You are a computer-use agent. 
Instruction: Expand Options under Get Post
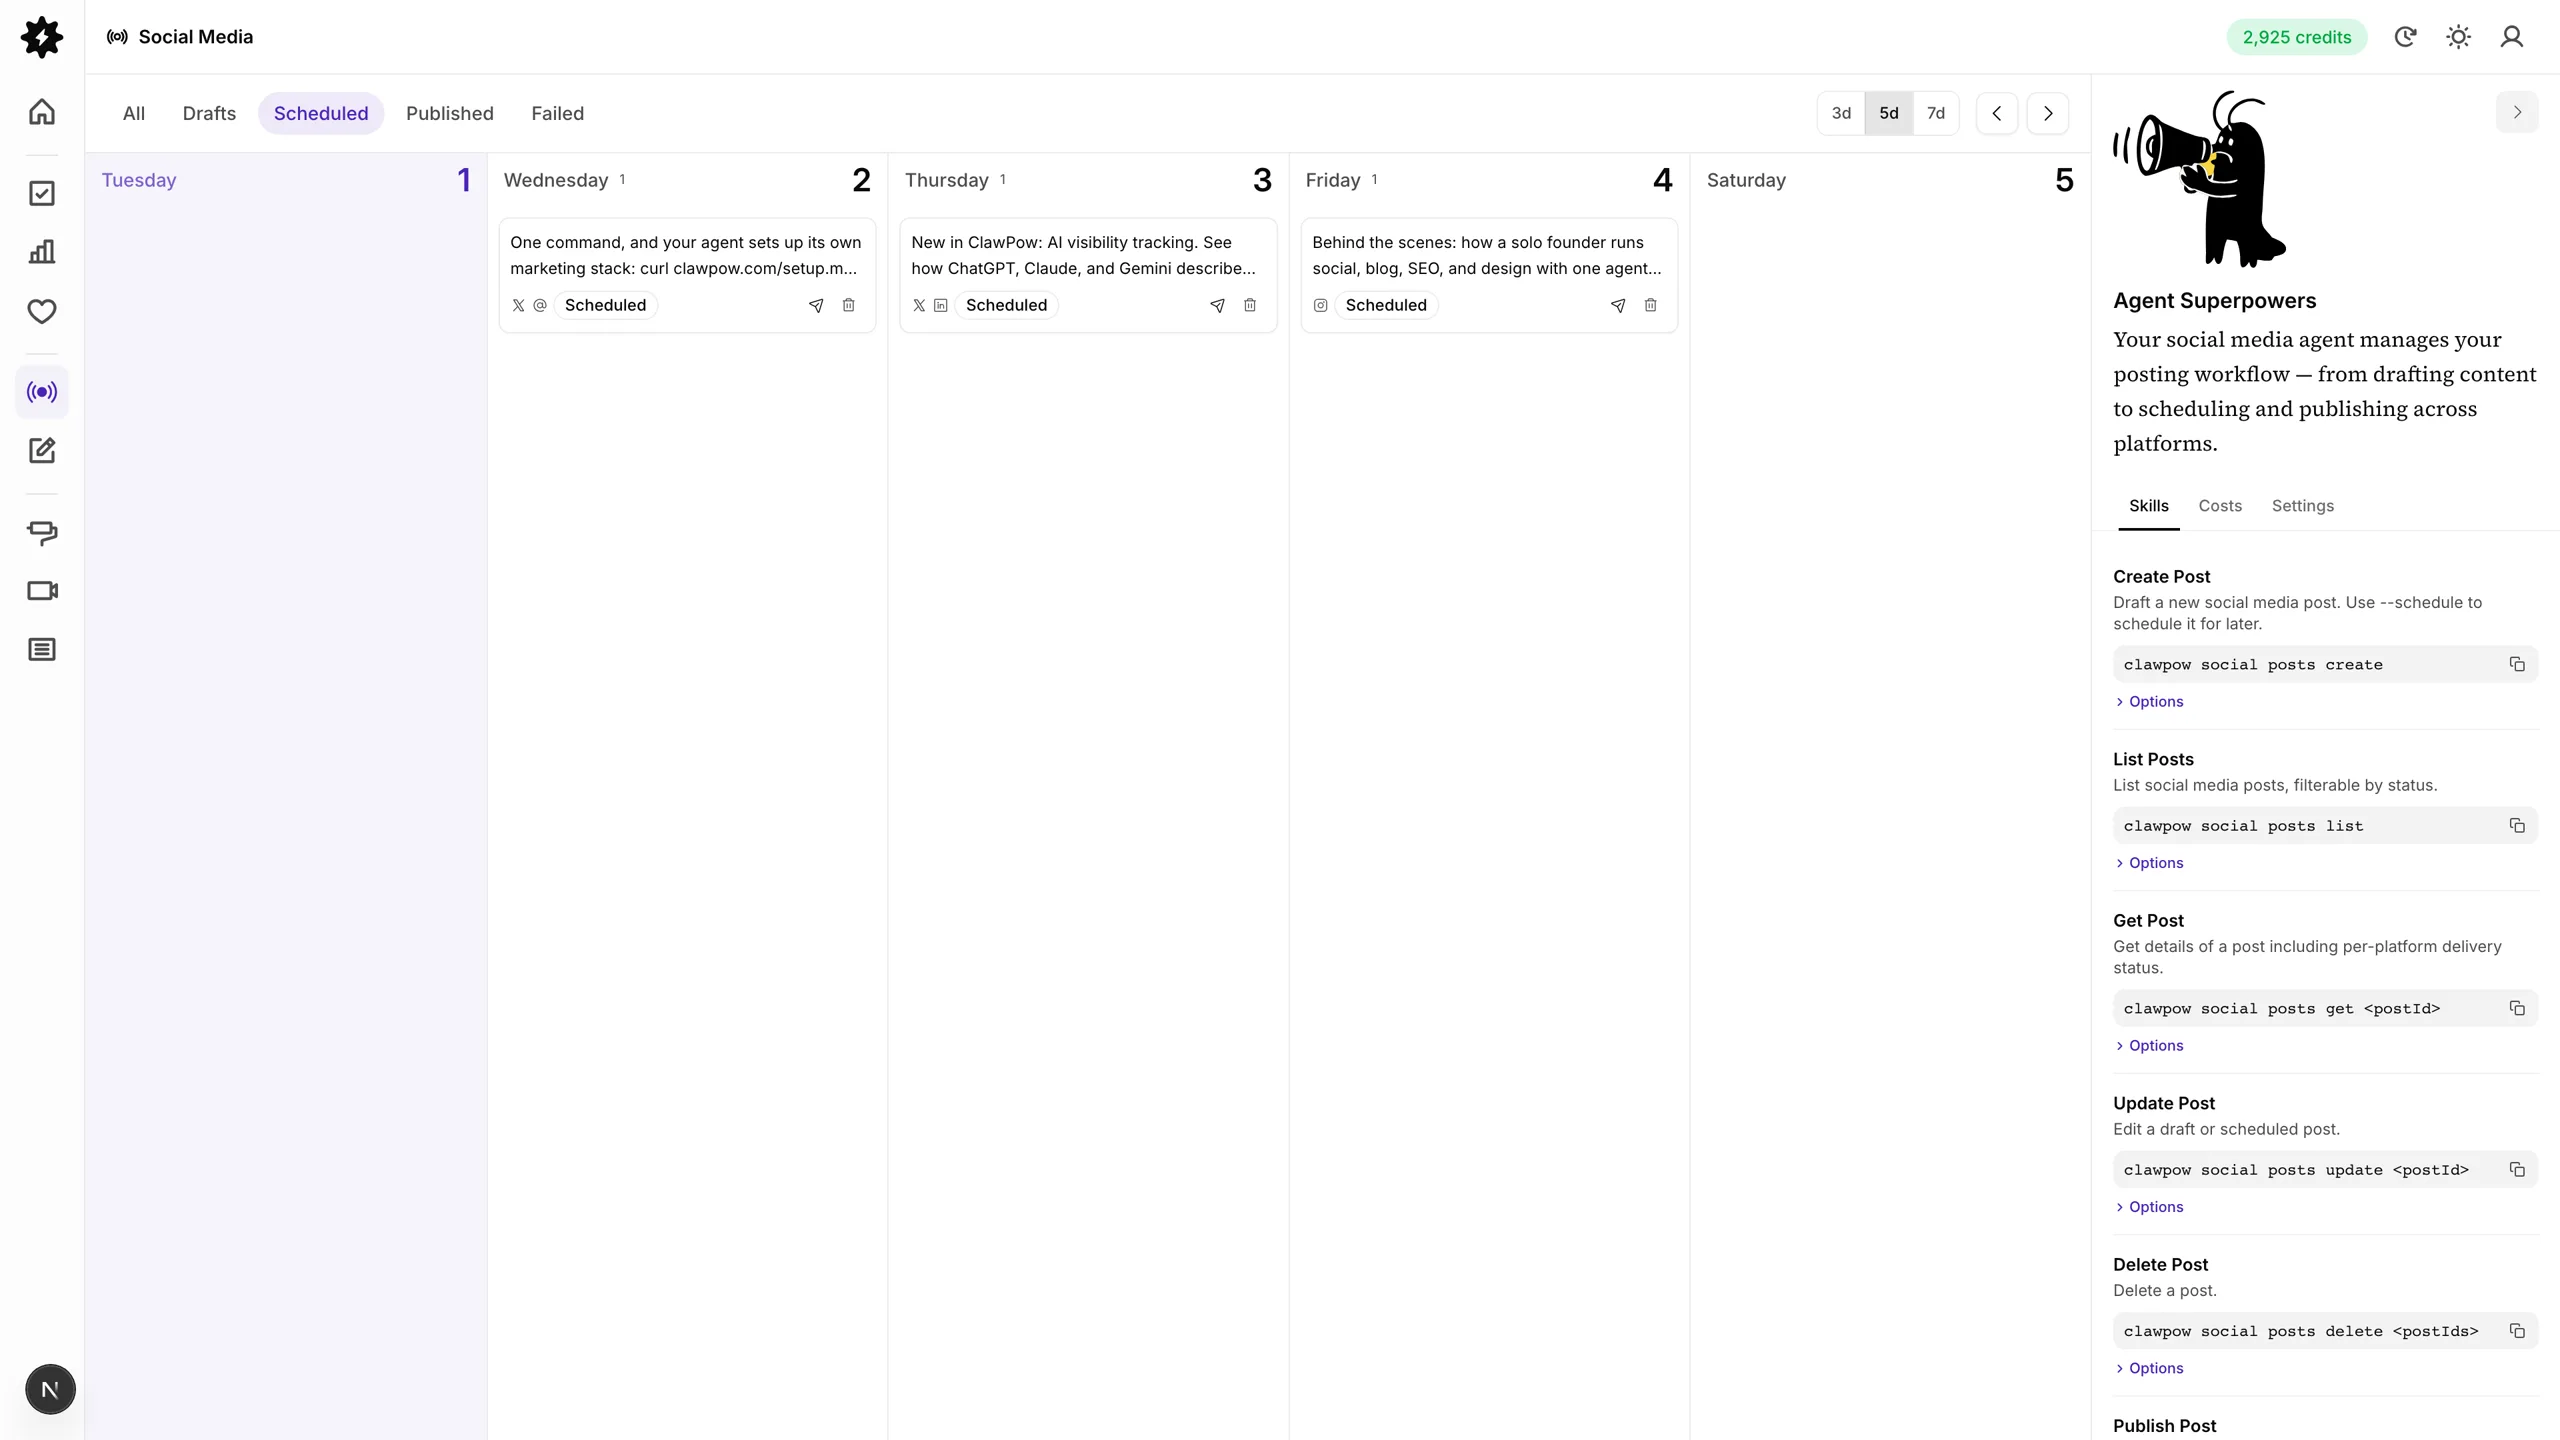2149,1046
